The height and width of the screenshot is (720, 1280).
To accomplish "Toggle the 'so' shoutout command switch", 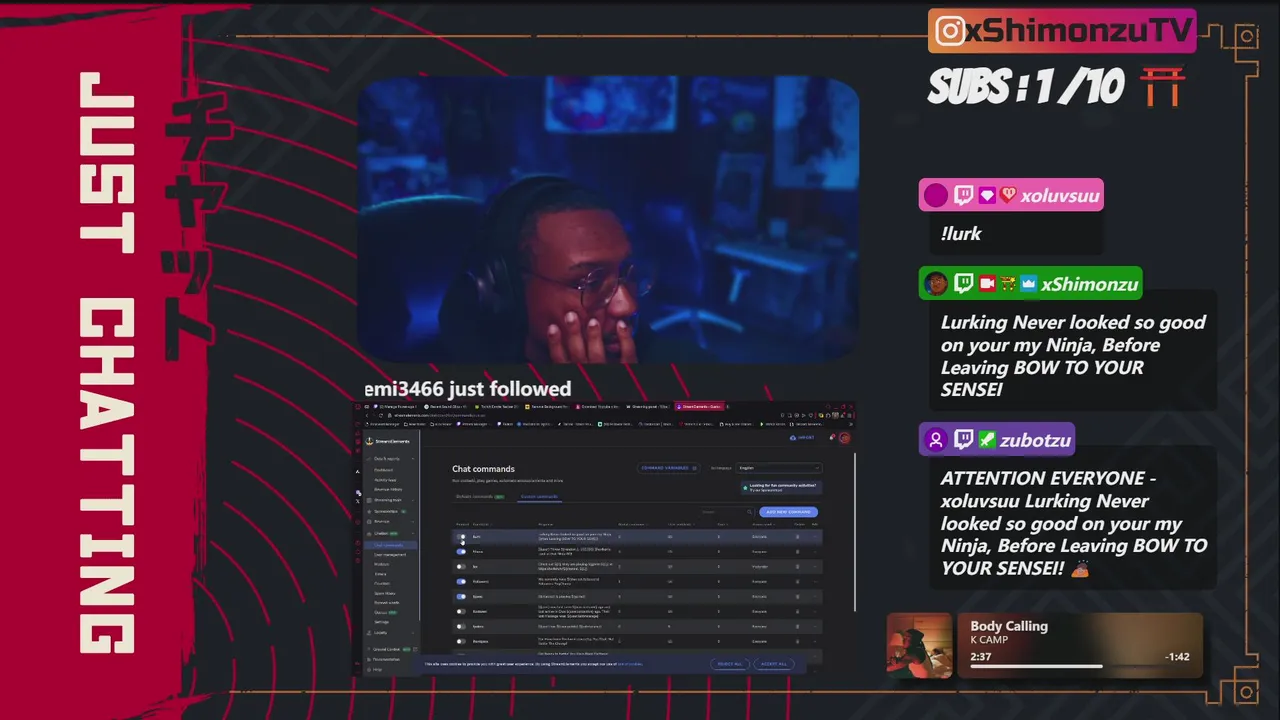I will pos(461,566).
